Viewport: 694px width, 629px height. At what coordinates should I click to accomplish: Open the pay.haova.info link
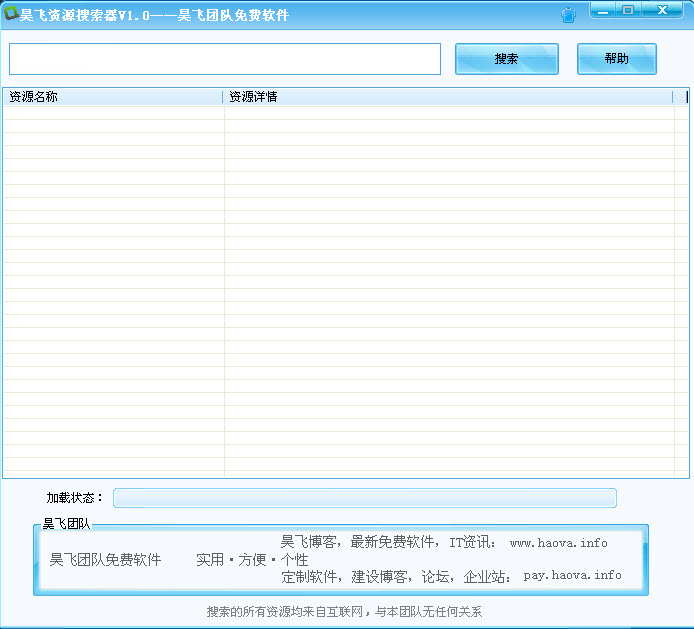(x=572, y=576)
